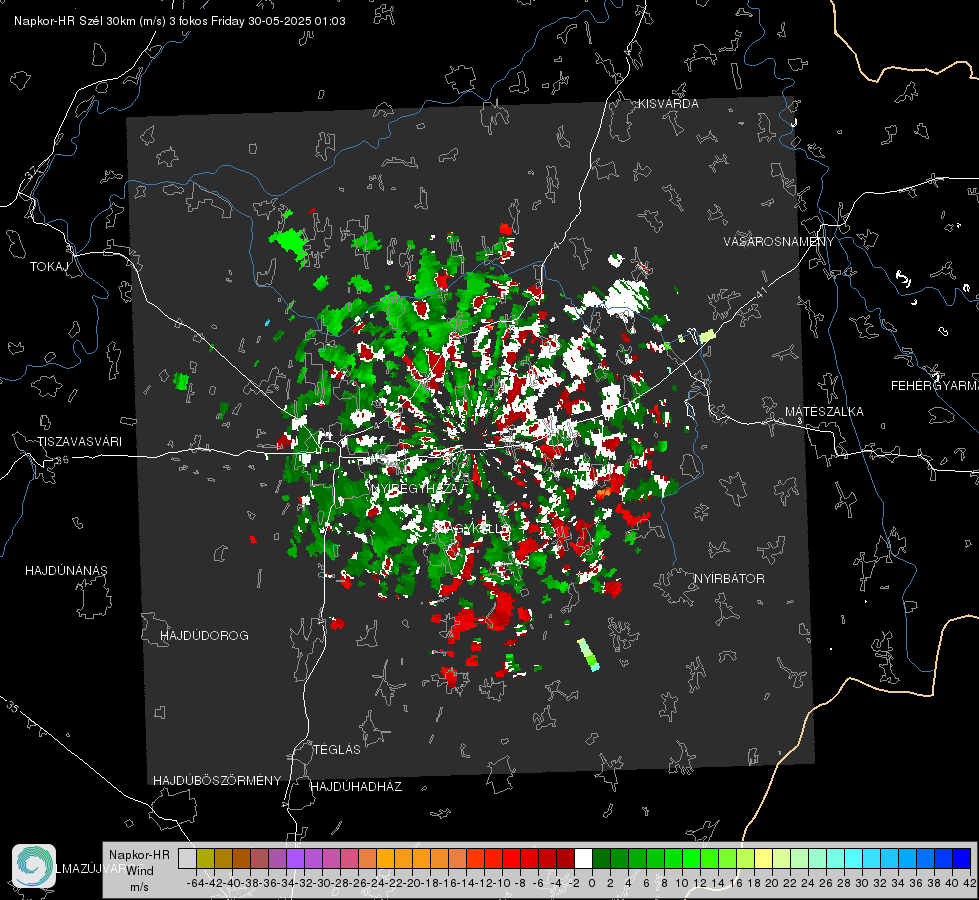Click the road number 36 marker

(x=62, y=460)
